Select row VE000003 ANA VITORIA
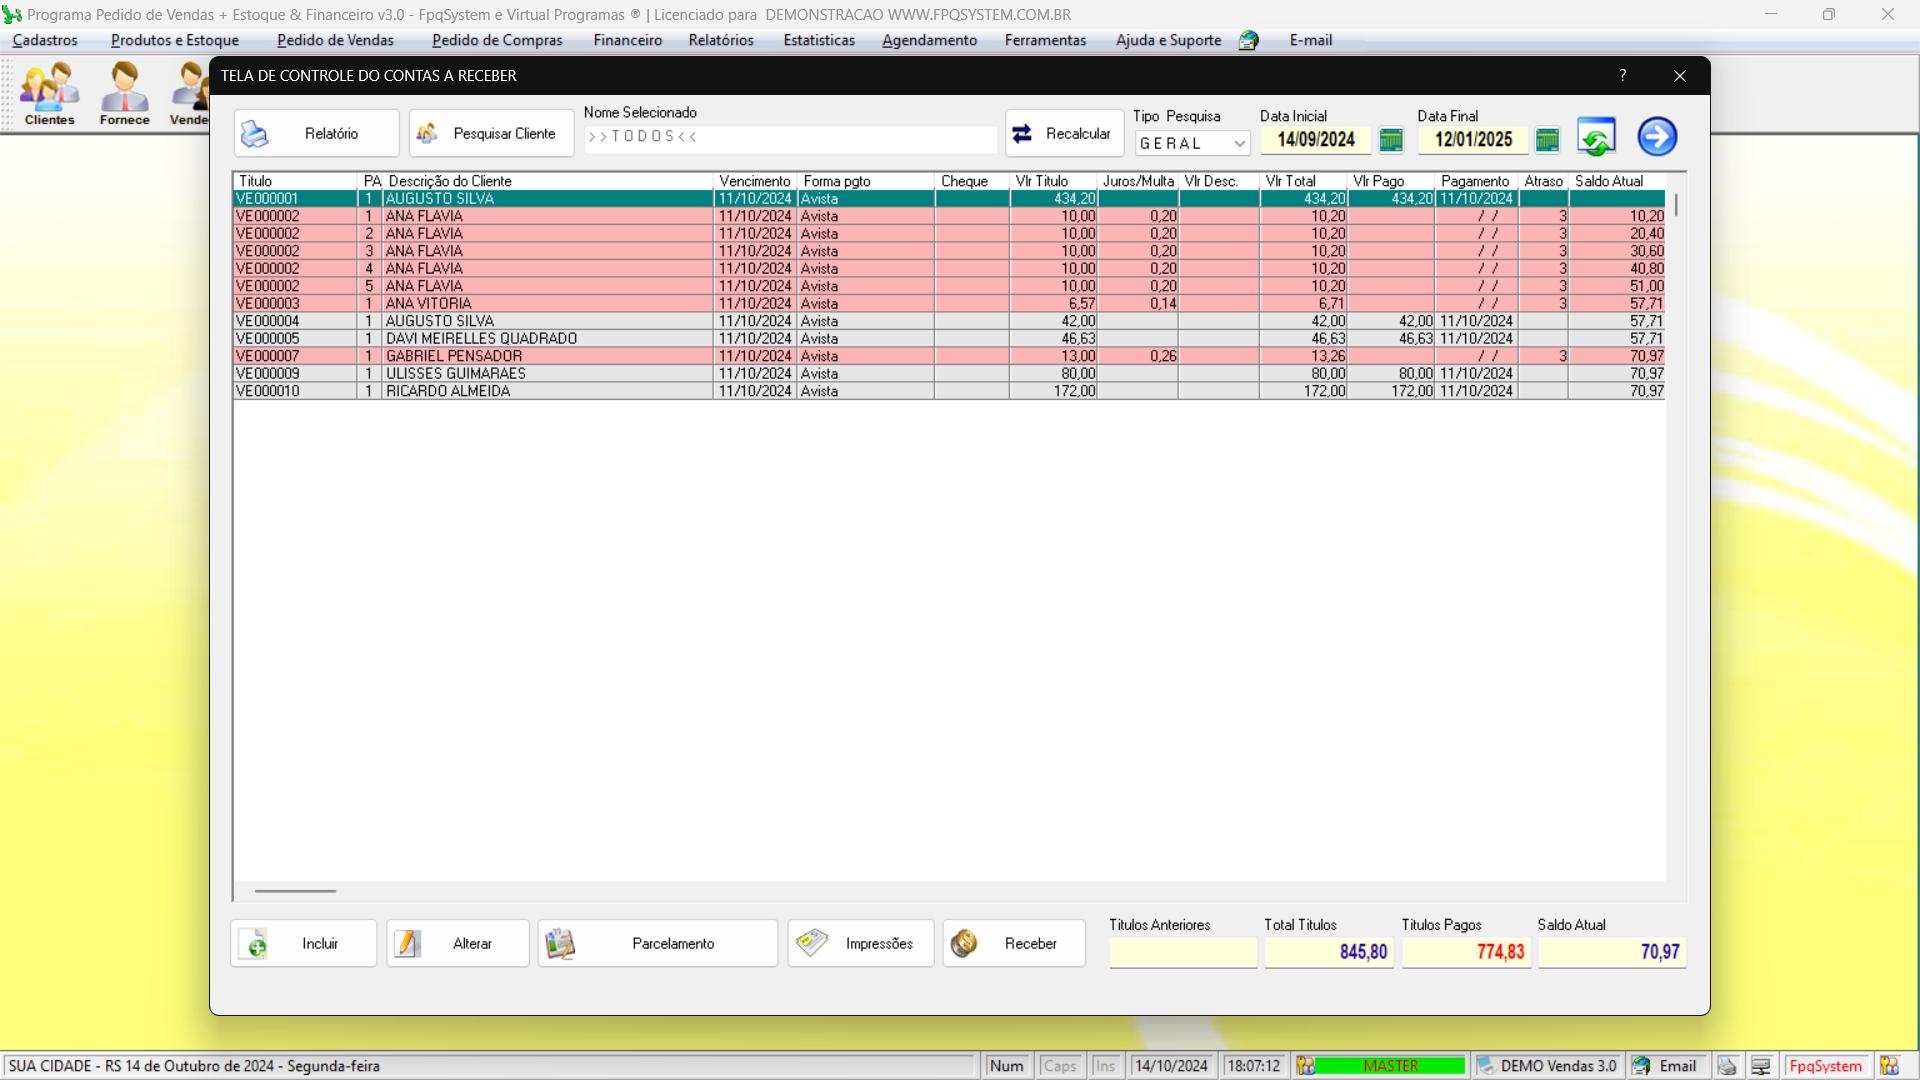 point(949,304)
